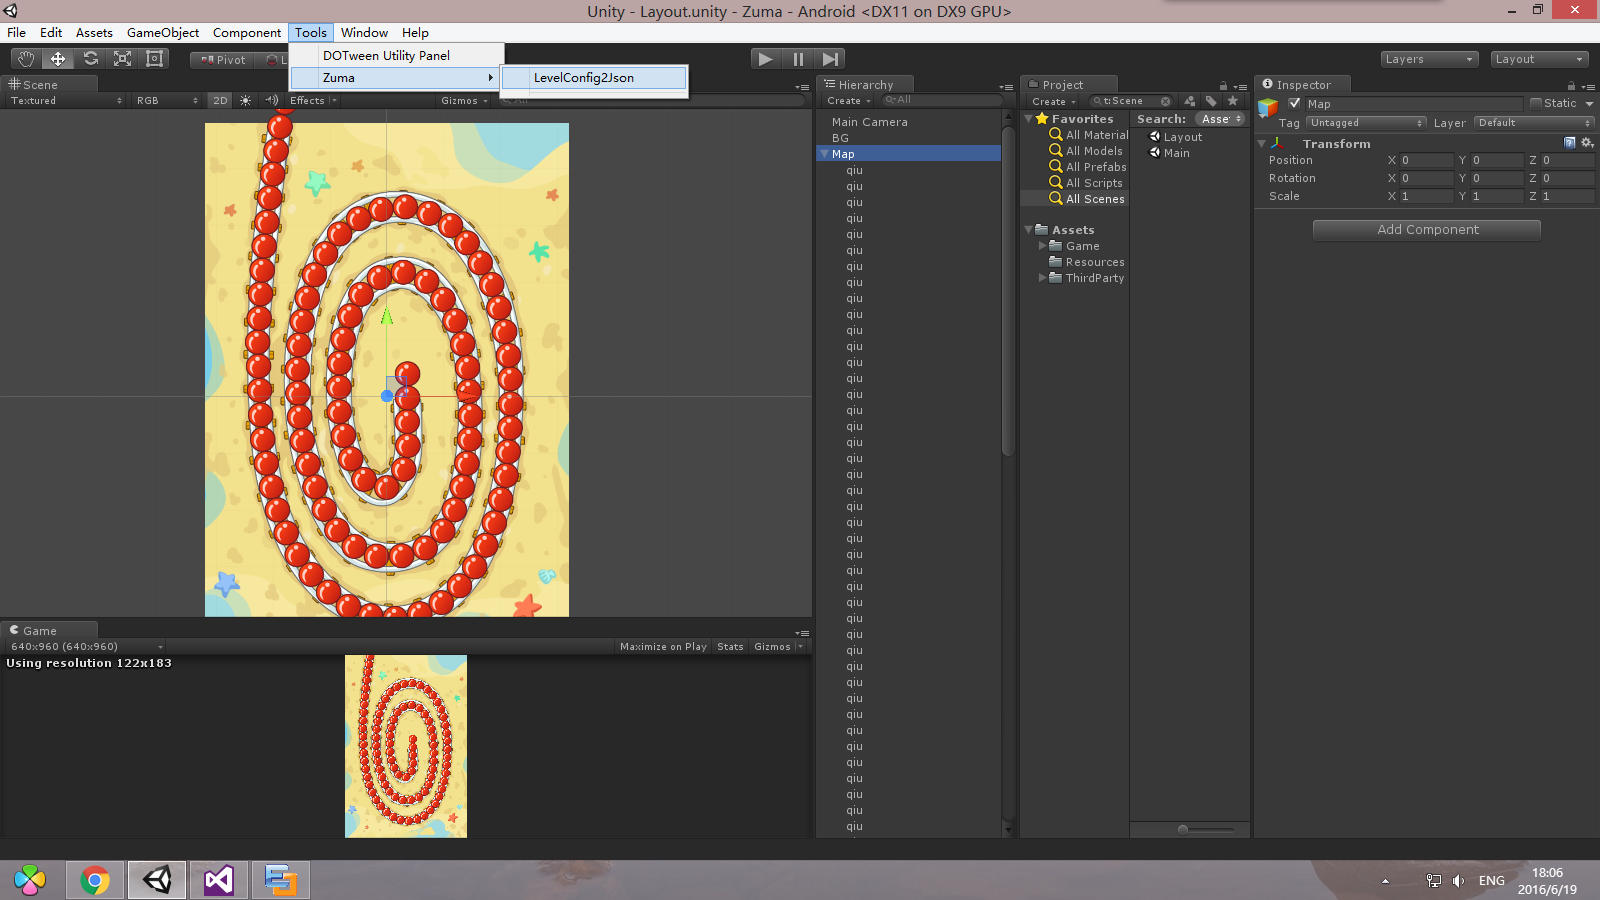Select the Hand tool in the toolbar

[26, 59]
